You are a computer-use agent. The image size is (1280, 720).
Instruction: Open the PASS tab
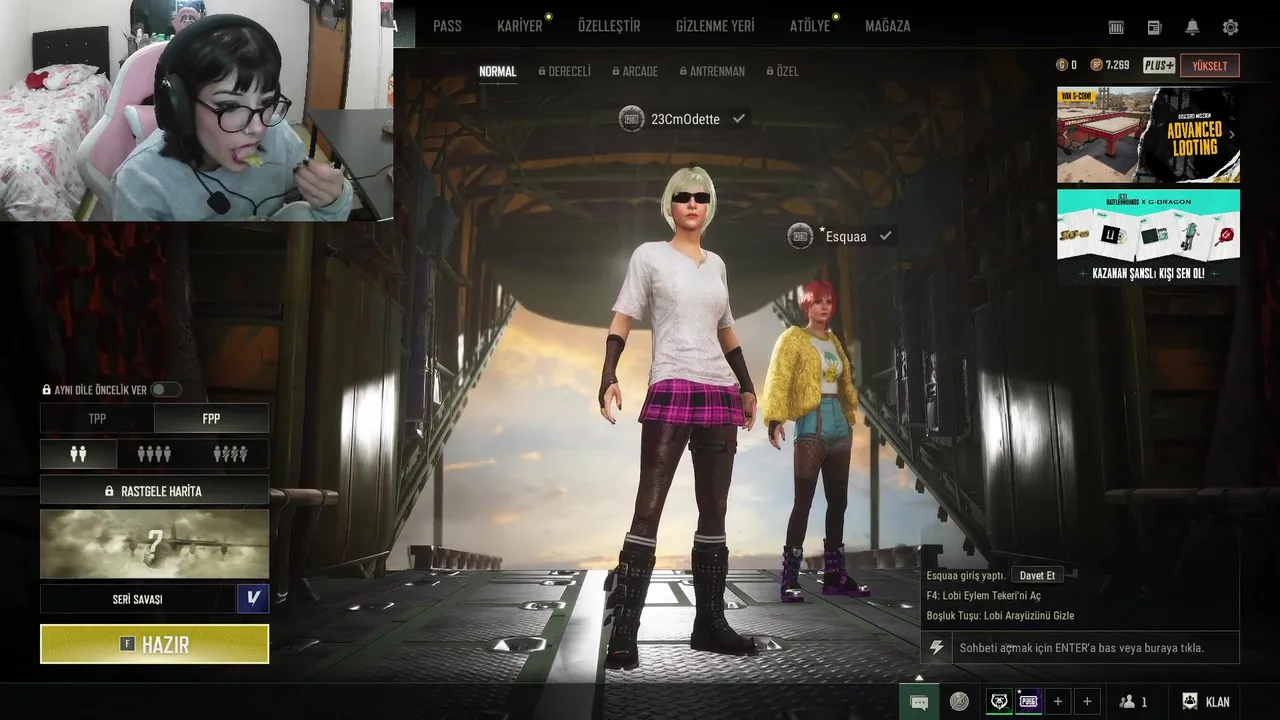tap(447, 26)
